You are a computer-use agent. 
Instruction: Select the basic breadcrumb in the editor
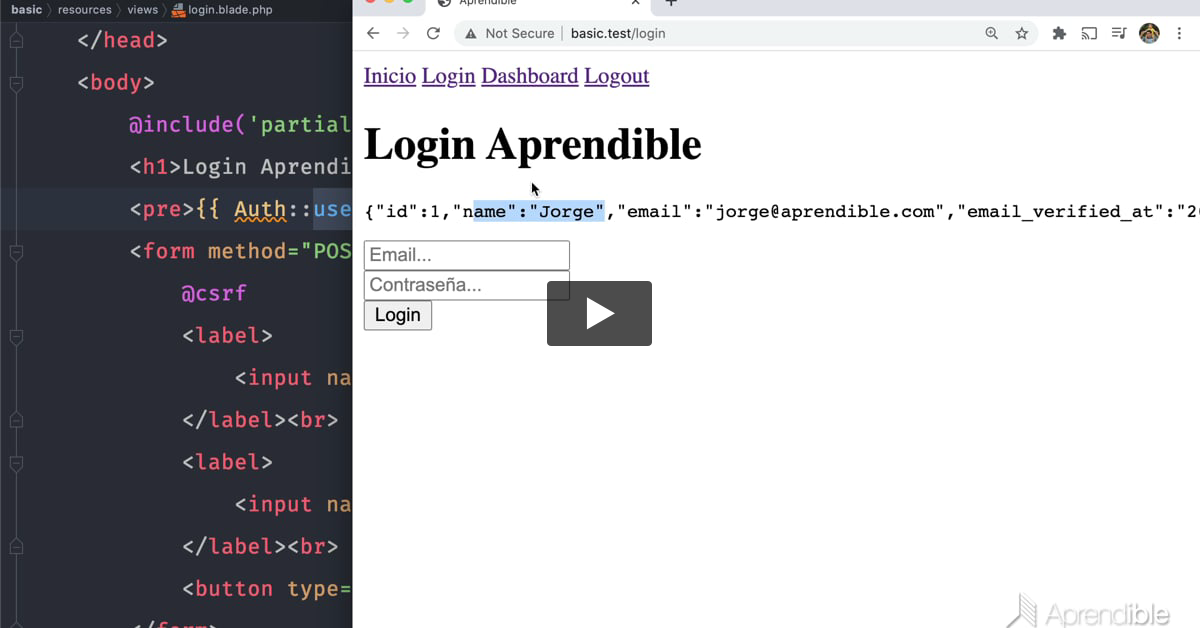[x=26, y=9]
